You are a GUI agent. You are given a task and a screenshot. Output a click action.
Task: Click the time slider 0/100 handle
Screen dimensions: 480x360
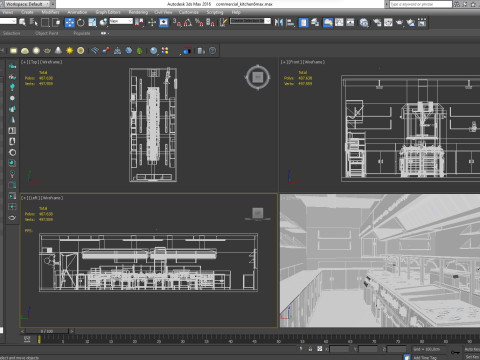tap(47, 331)
